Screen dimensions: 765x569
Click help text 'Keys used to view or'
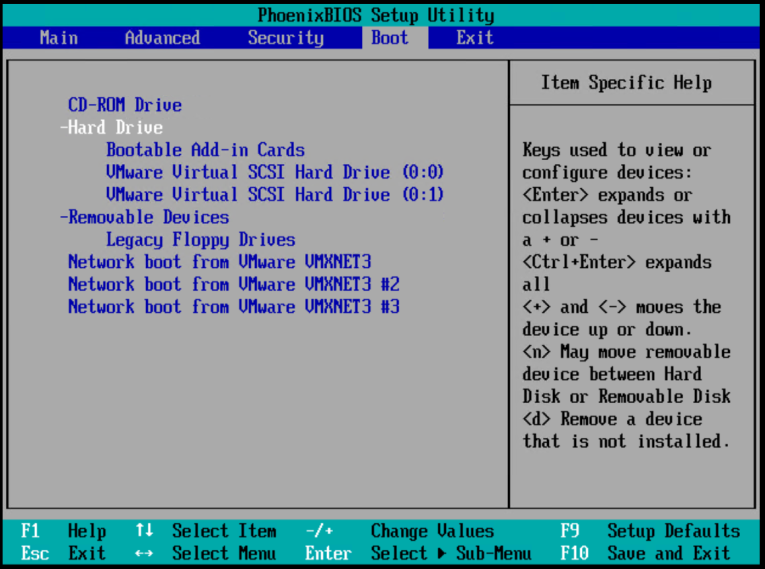(x=617, y=150)
